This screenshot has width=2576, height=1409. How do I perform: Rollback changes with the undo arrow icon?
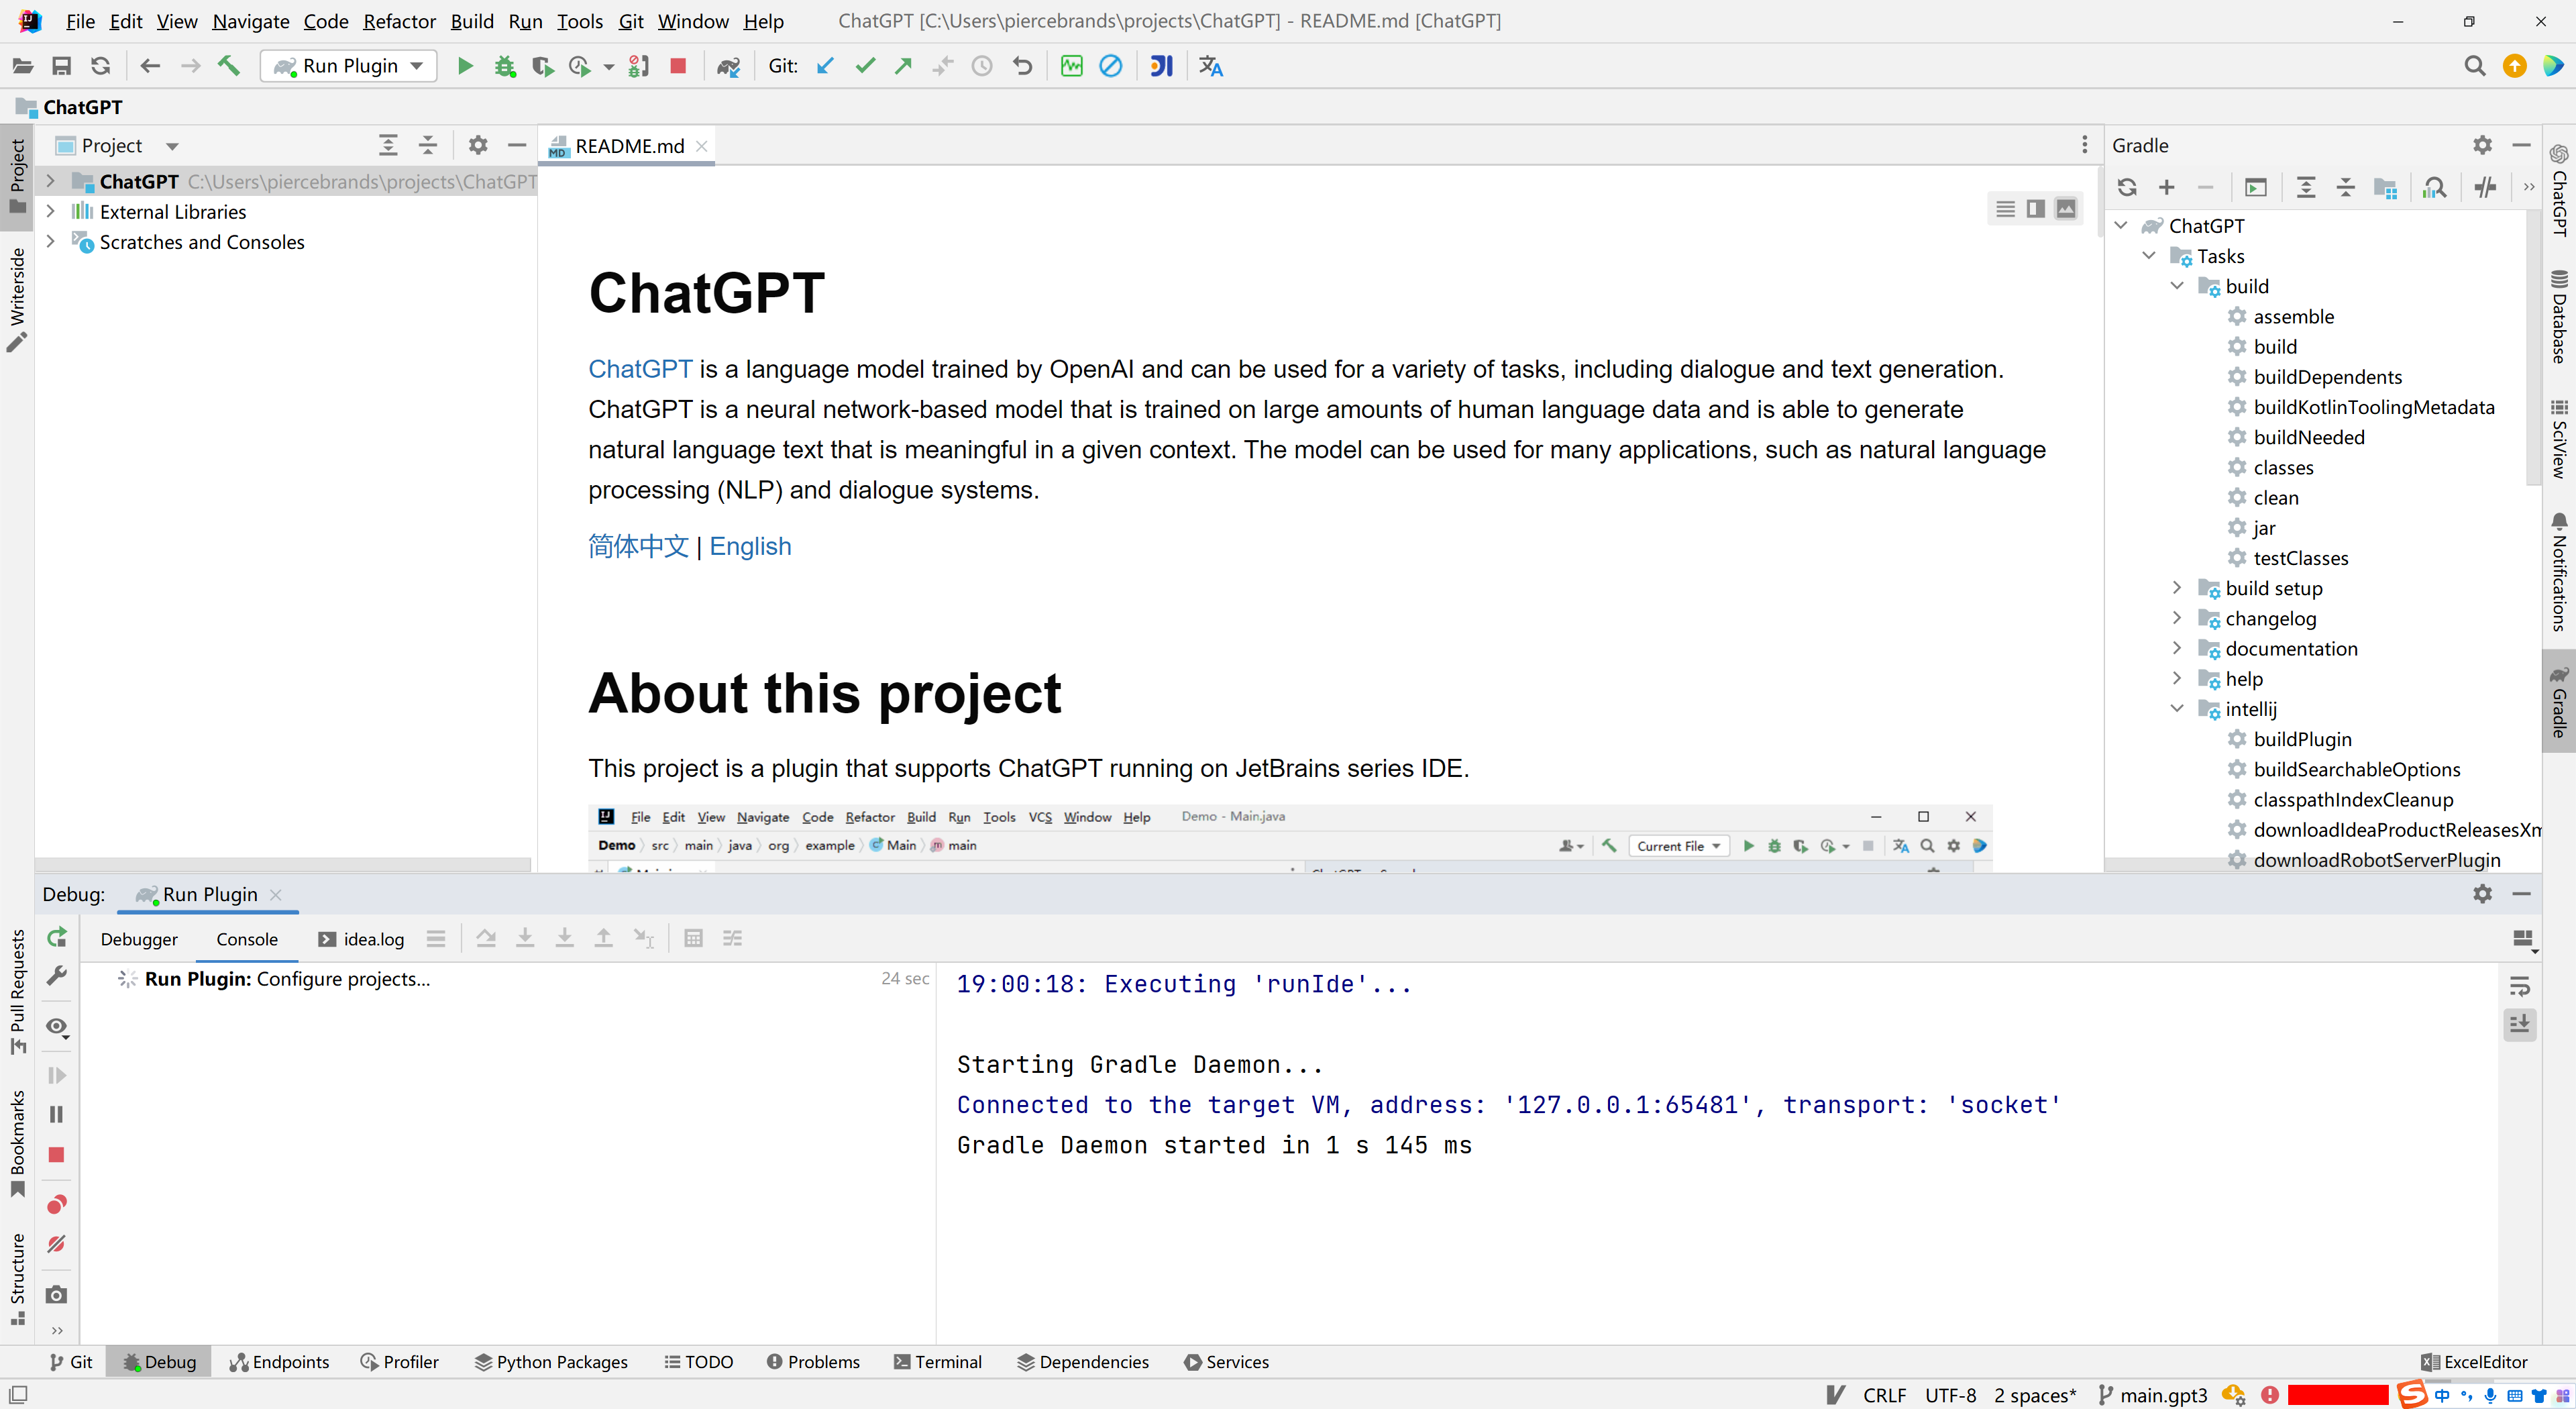[x=1022, y=66]
